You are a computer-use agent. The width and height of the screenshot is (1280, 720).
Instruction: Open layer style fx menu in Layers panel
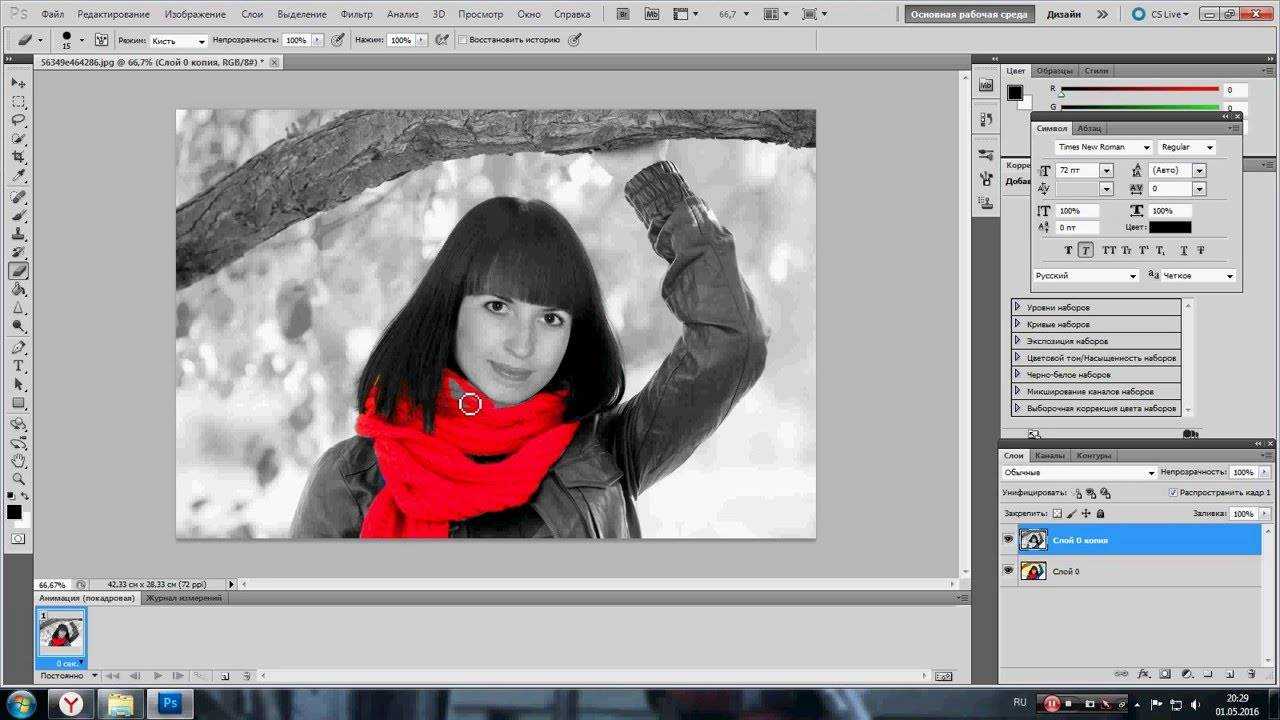tap(1141, 674)
